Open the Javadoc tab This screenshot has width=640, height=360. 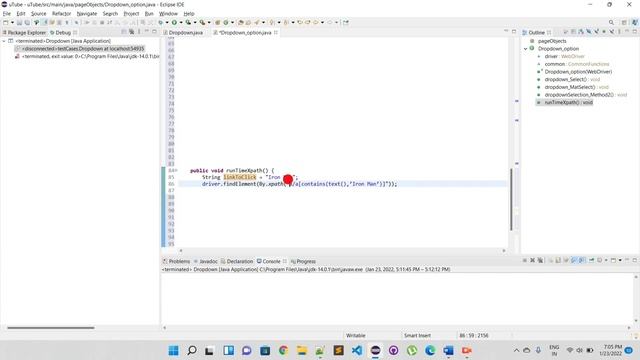click(205, 261)
